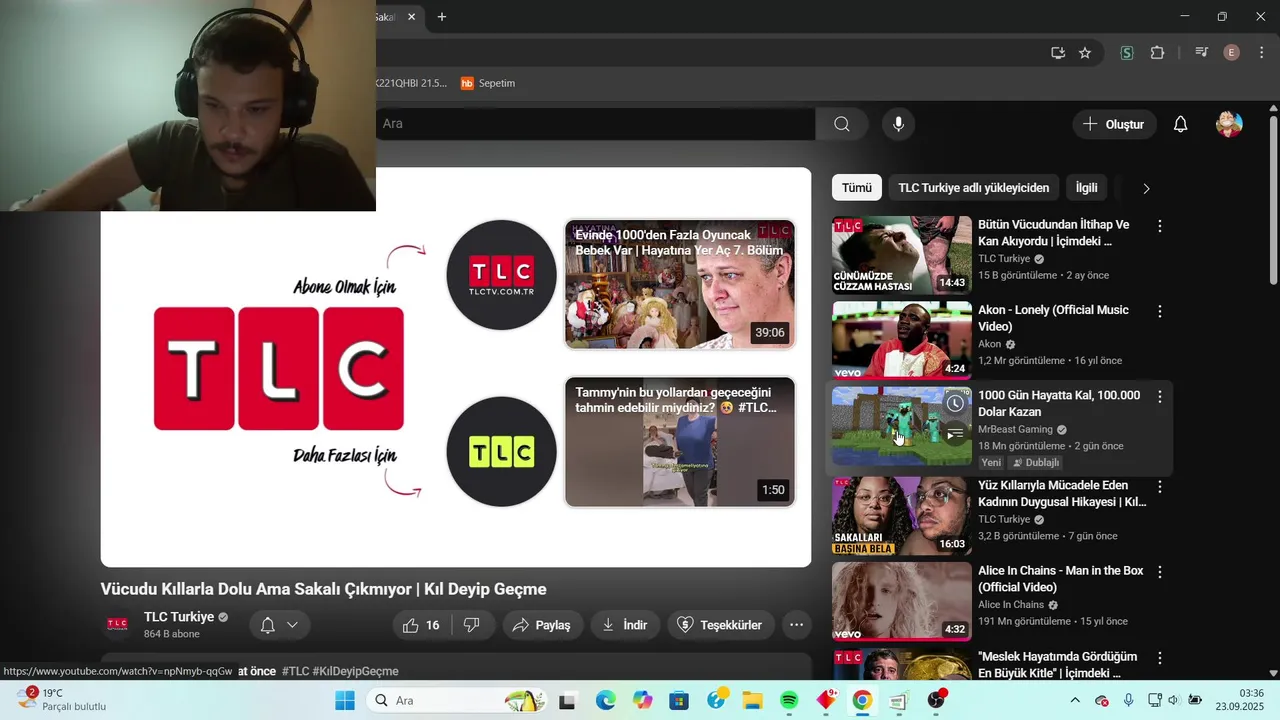This screenshot has width=1280, height=720.
Task: Click the Windows taskbar Ara search box
Action: (x=455, y=700)
